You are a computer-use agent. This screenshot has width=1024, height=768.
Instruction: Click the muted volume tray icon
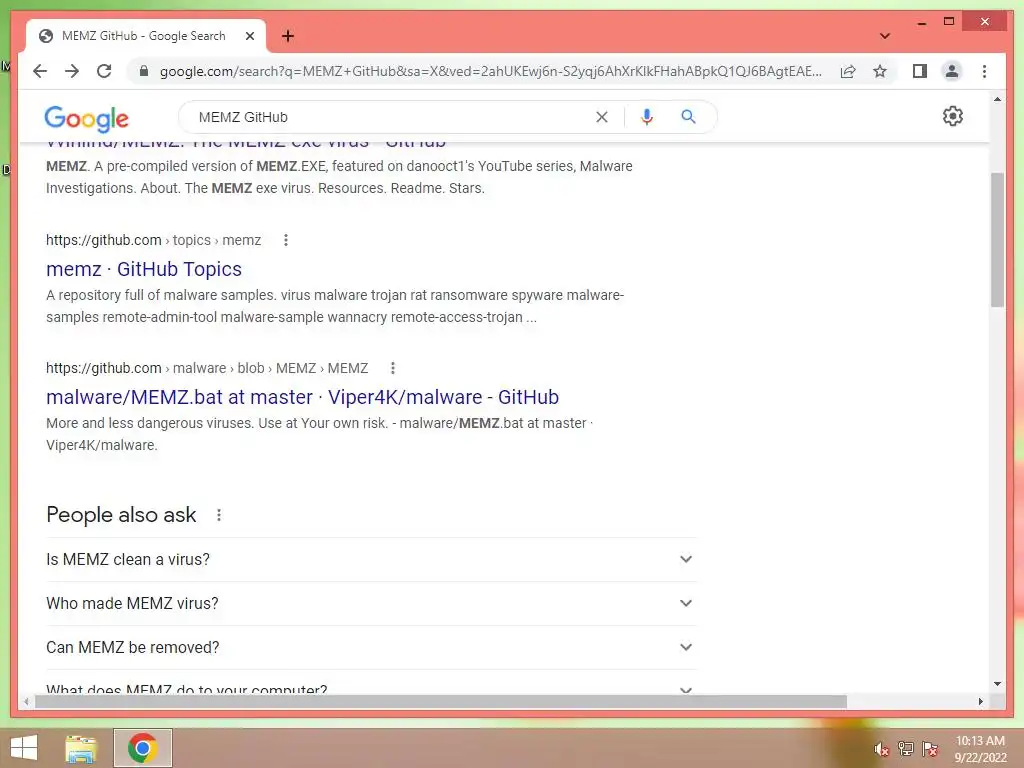882,749
